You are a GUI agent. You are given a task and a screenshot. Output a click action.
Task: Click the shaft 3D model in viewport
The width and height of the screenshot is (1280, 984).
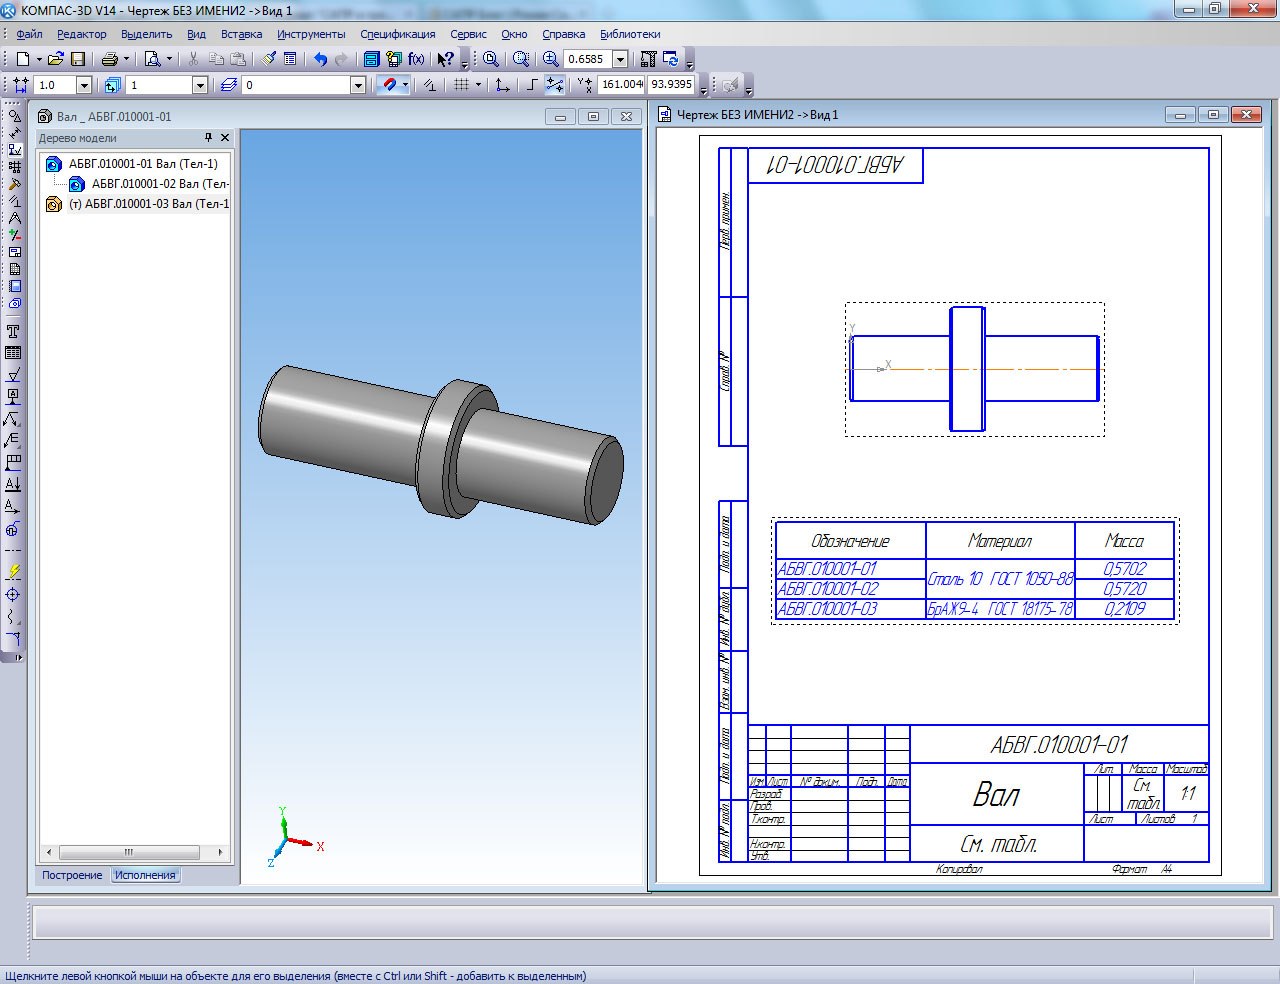coord(440,445)
